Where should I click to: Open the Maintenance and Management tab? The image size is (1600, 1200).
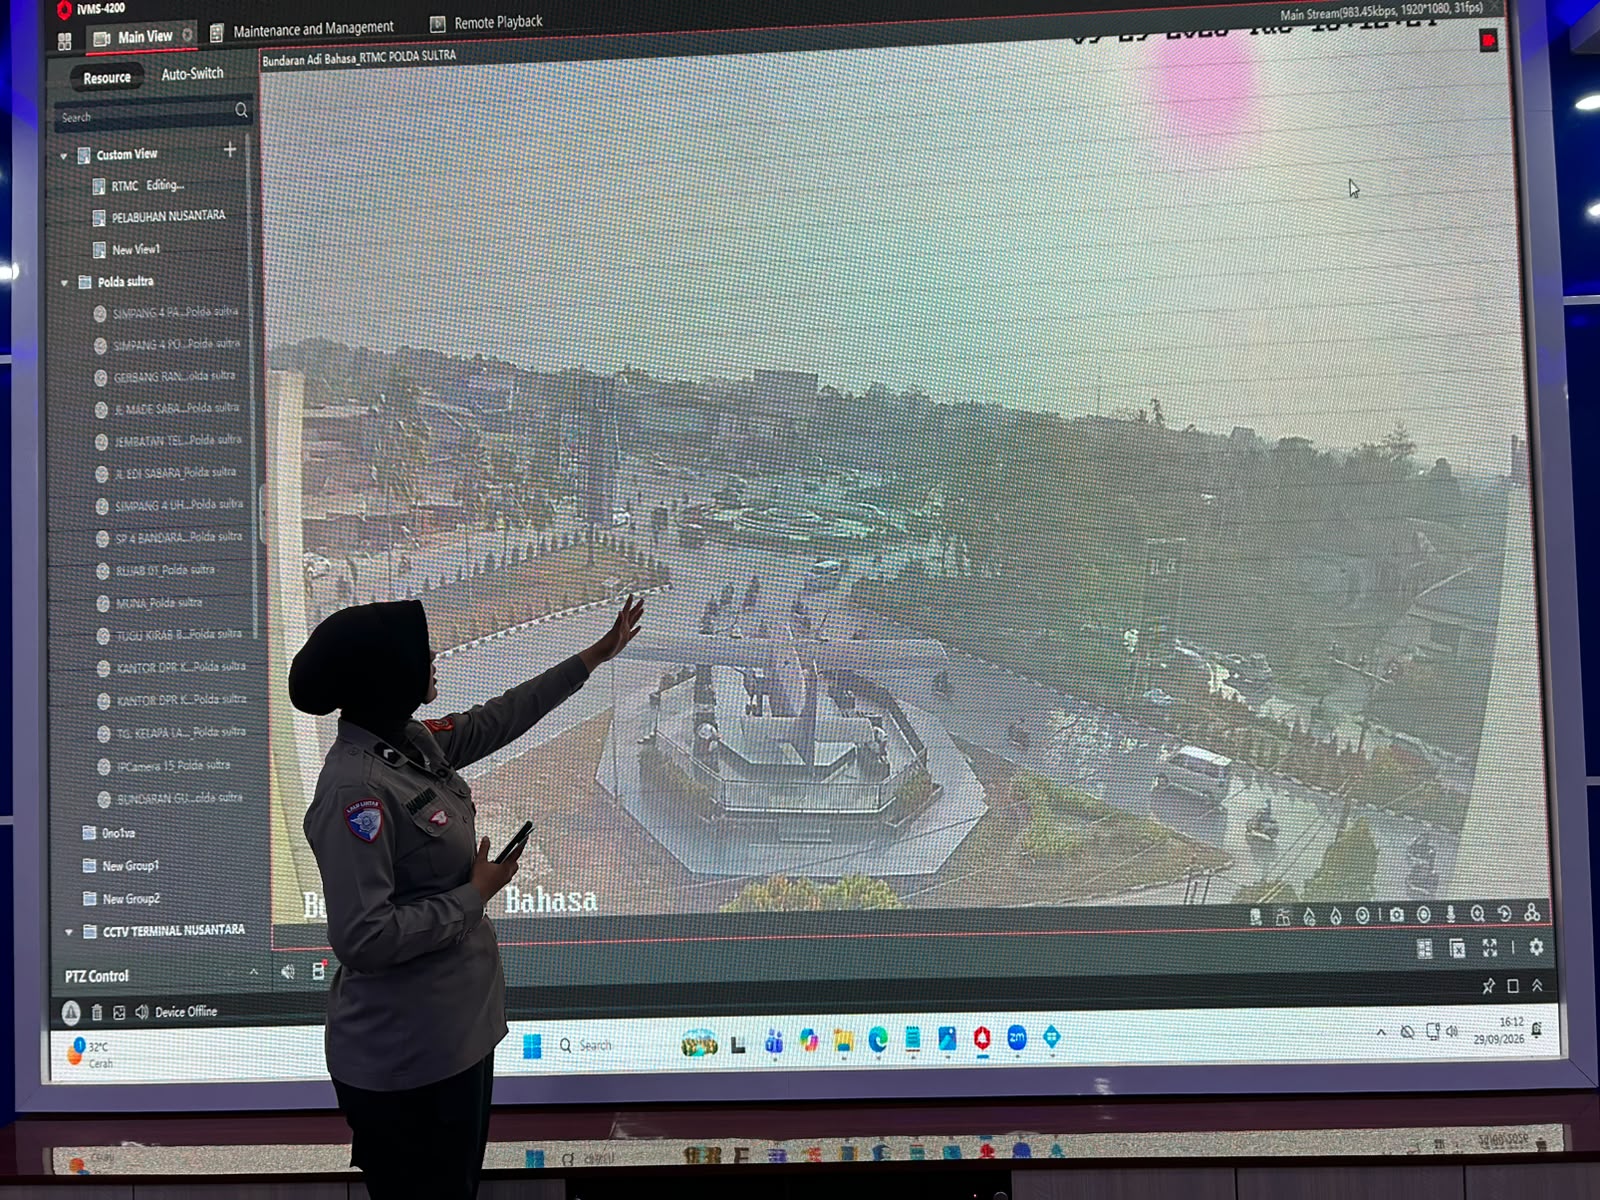pos(303,30)
